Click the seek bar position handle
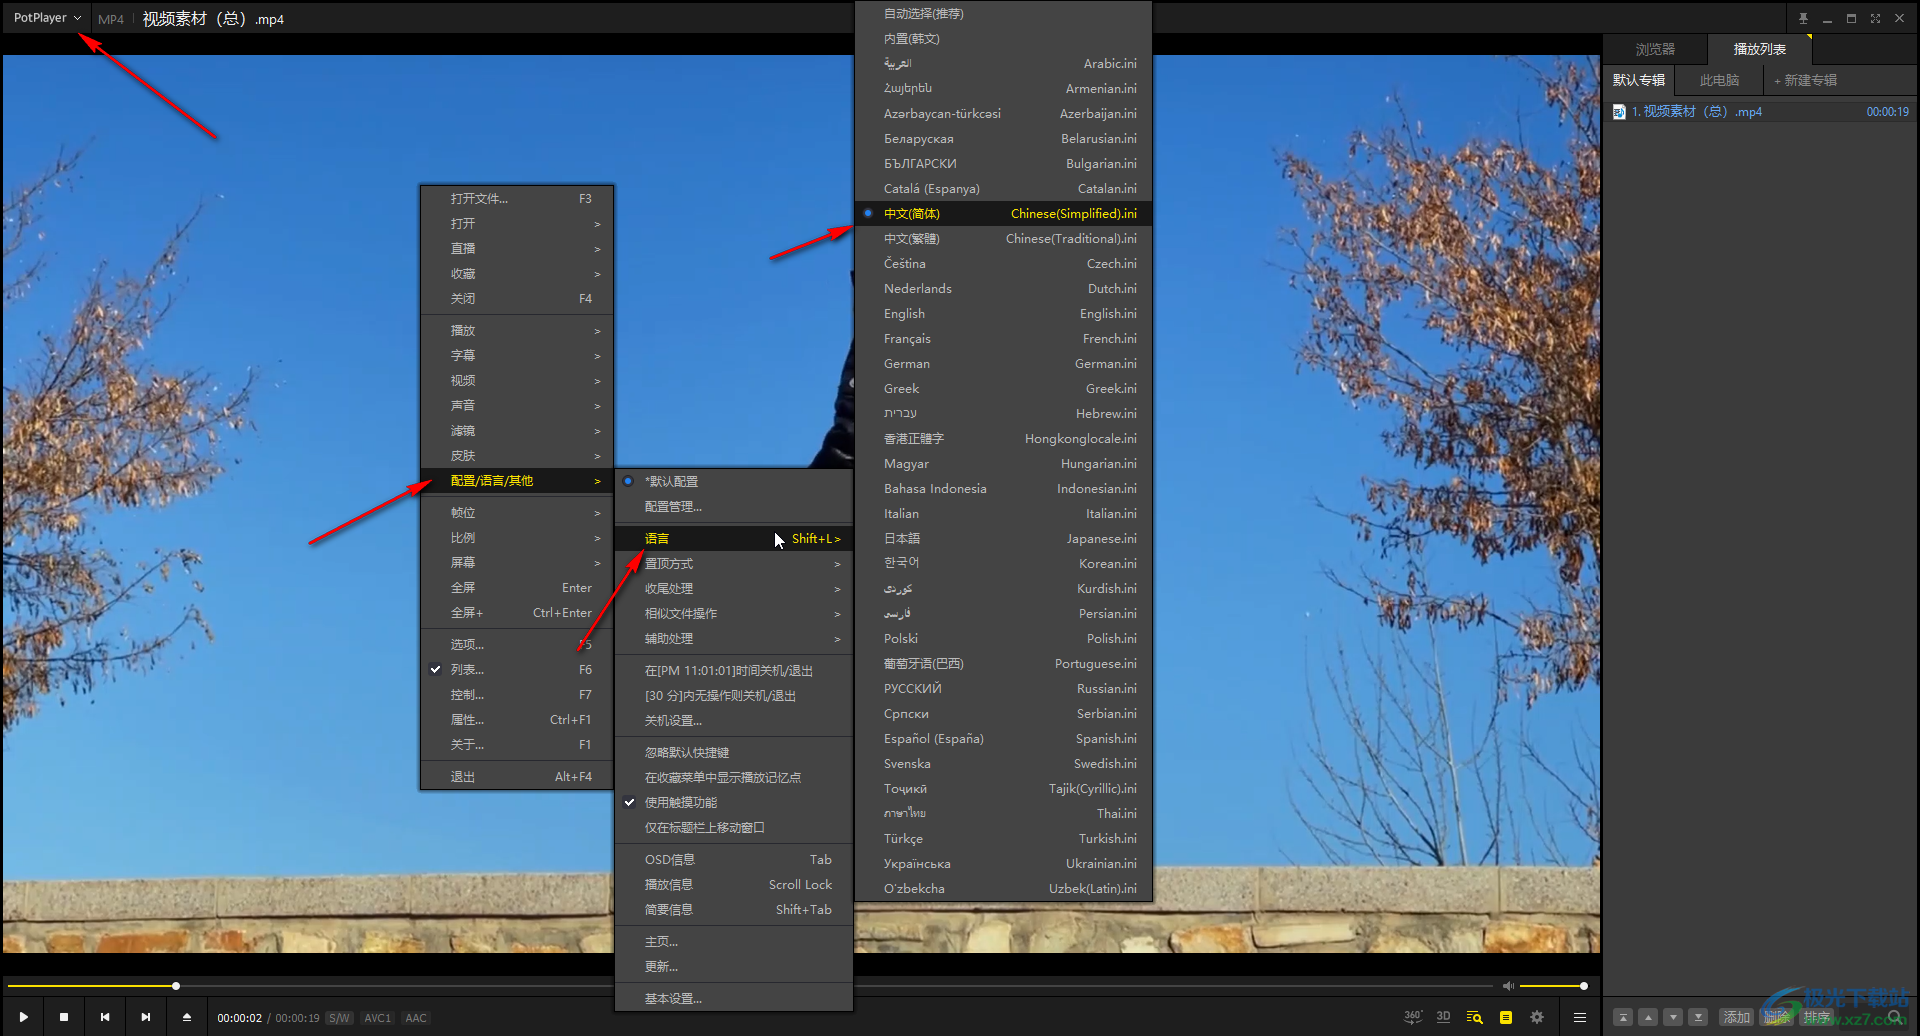The height and width of the screenshot is (1036, 1920). [x=176, y=986]
